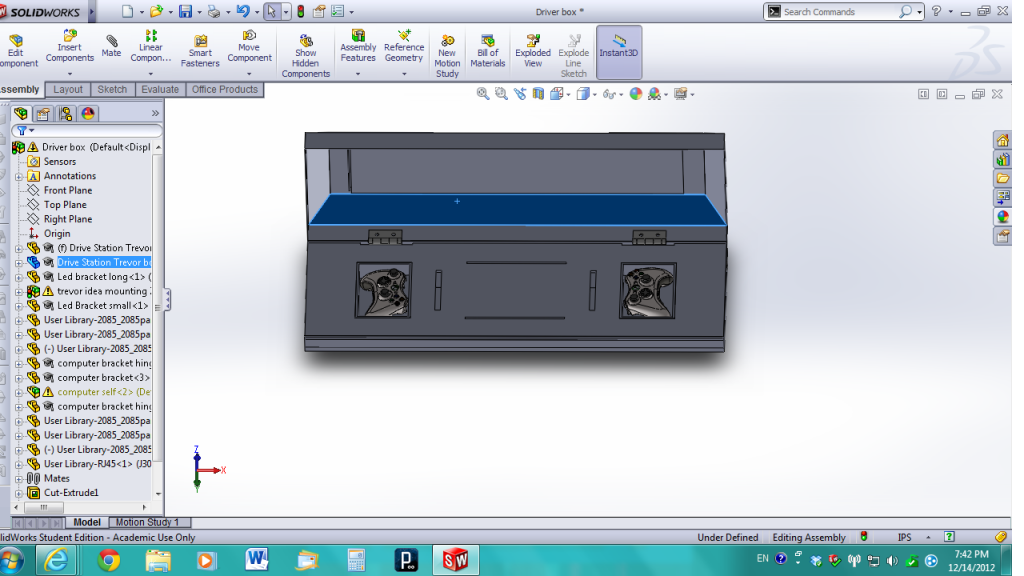This screenshot has height=576, width=1024.
Task: Switch to the Layout tab
Action: (68, 89)
